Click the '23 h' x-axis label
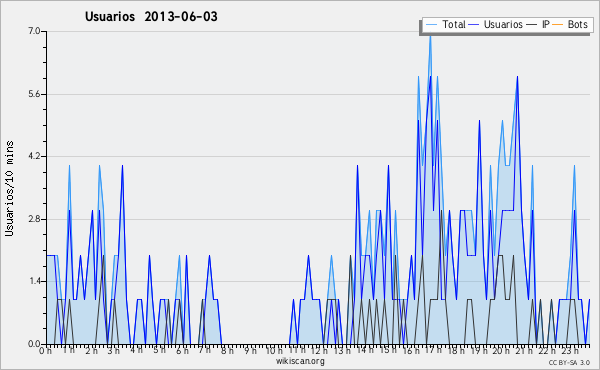 [x=569, y=350]
